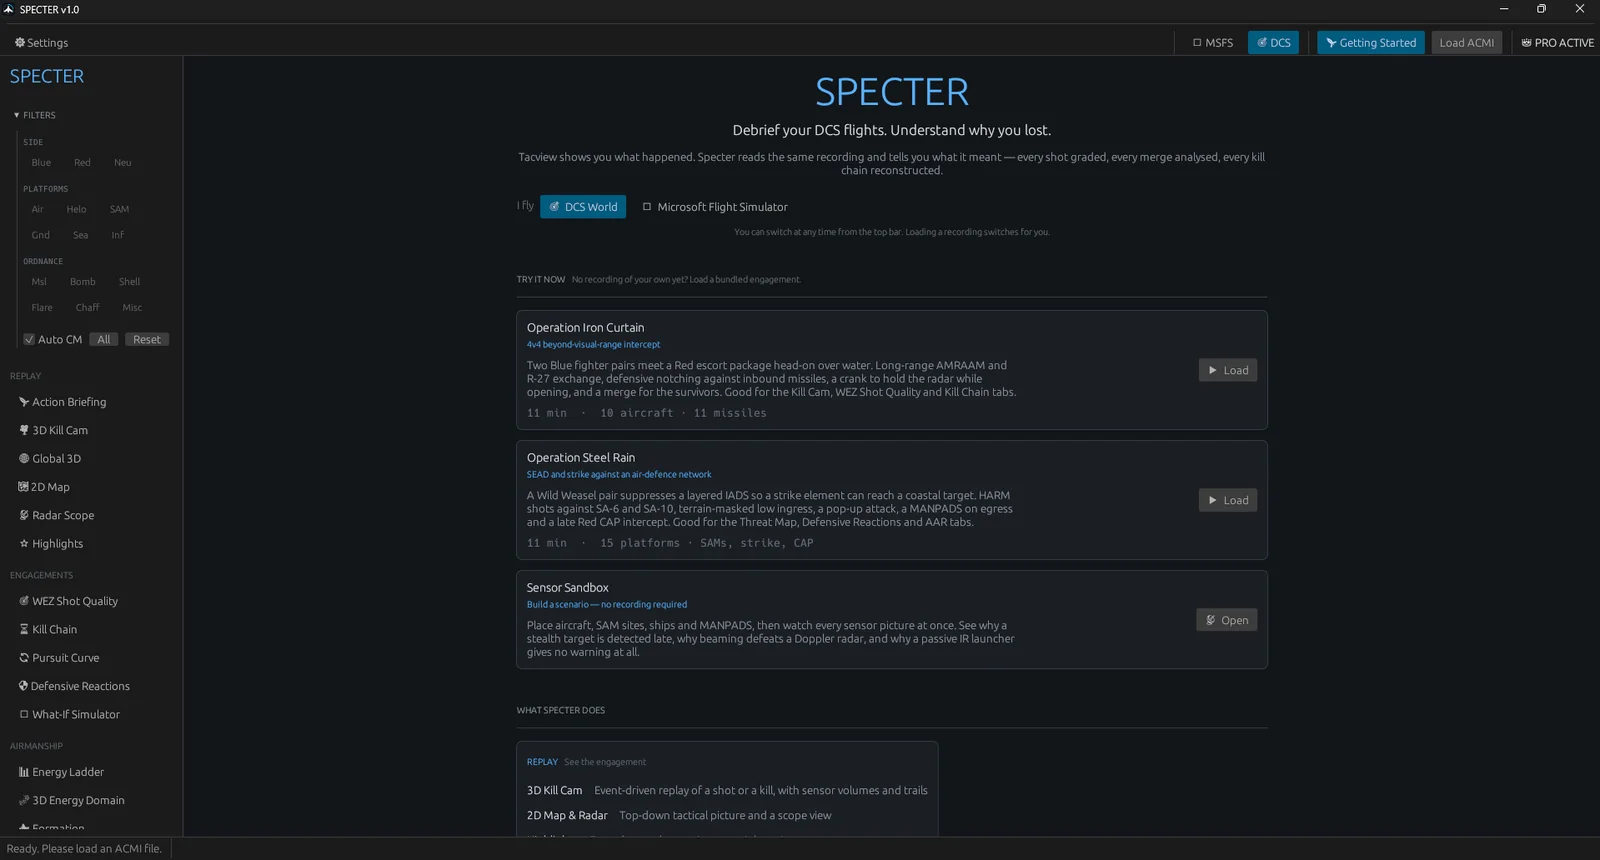The width and height of the screenshot is (1600, 860).
Task: Click the Global 3D globe icon
Action: coord(24,459)
